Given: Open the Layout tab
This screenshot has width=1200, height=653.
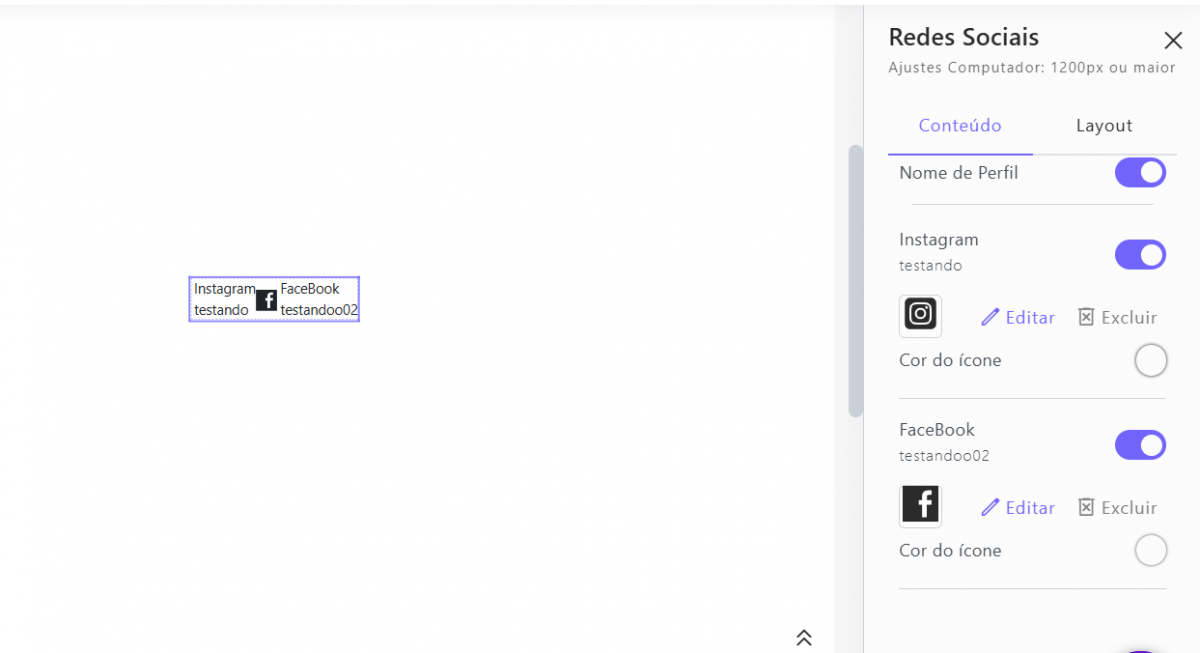Looking at the screenshot, I should [1104, 126].
